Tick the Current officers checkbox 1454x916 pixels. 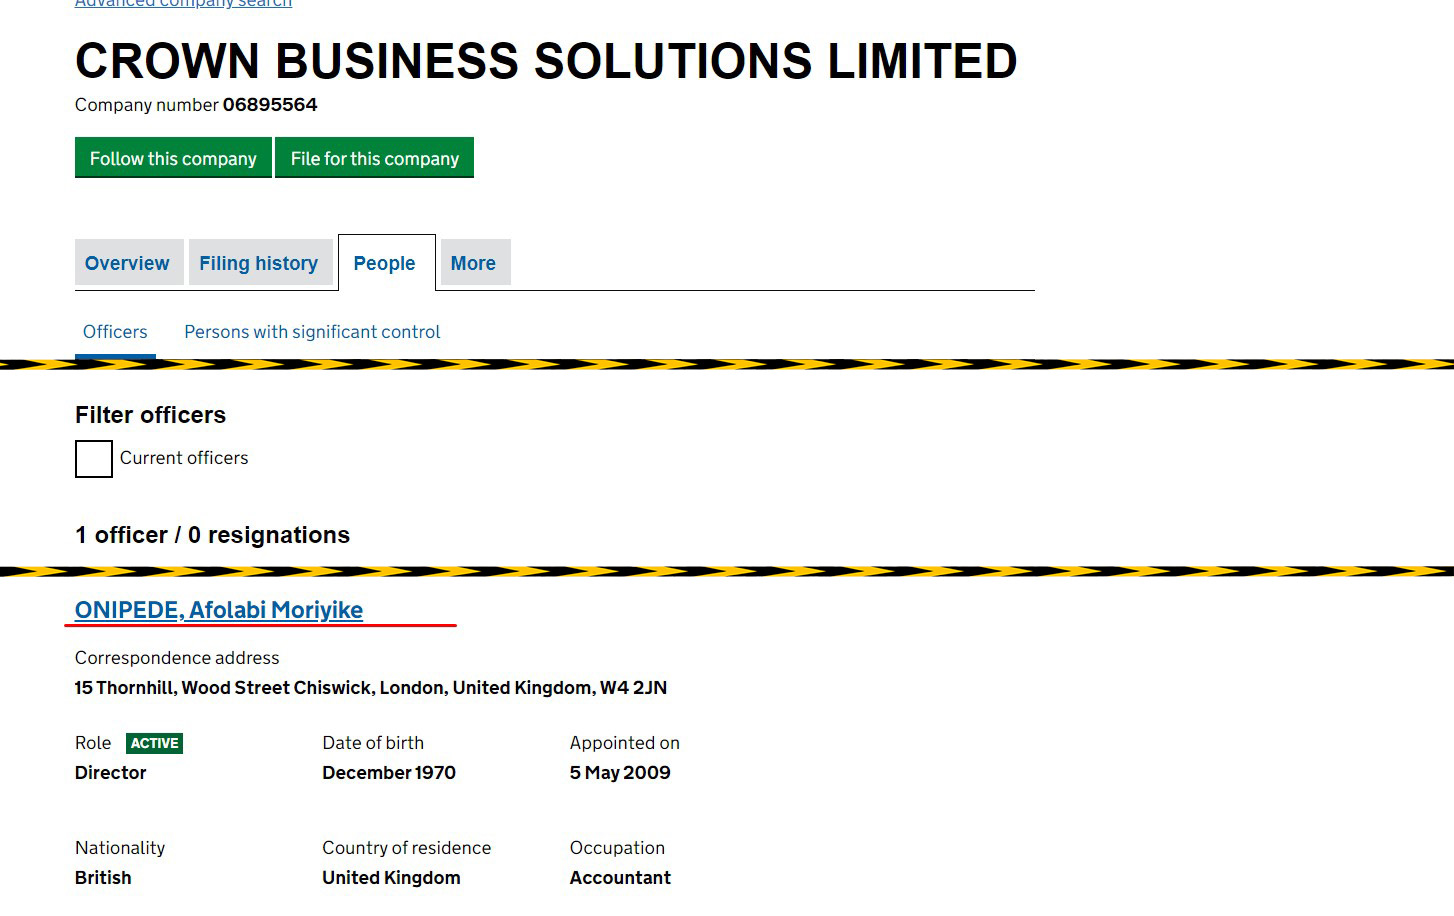coord(94,459)
